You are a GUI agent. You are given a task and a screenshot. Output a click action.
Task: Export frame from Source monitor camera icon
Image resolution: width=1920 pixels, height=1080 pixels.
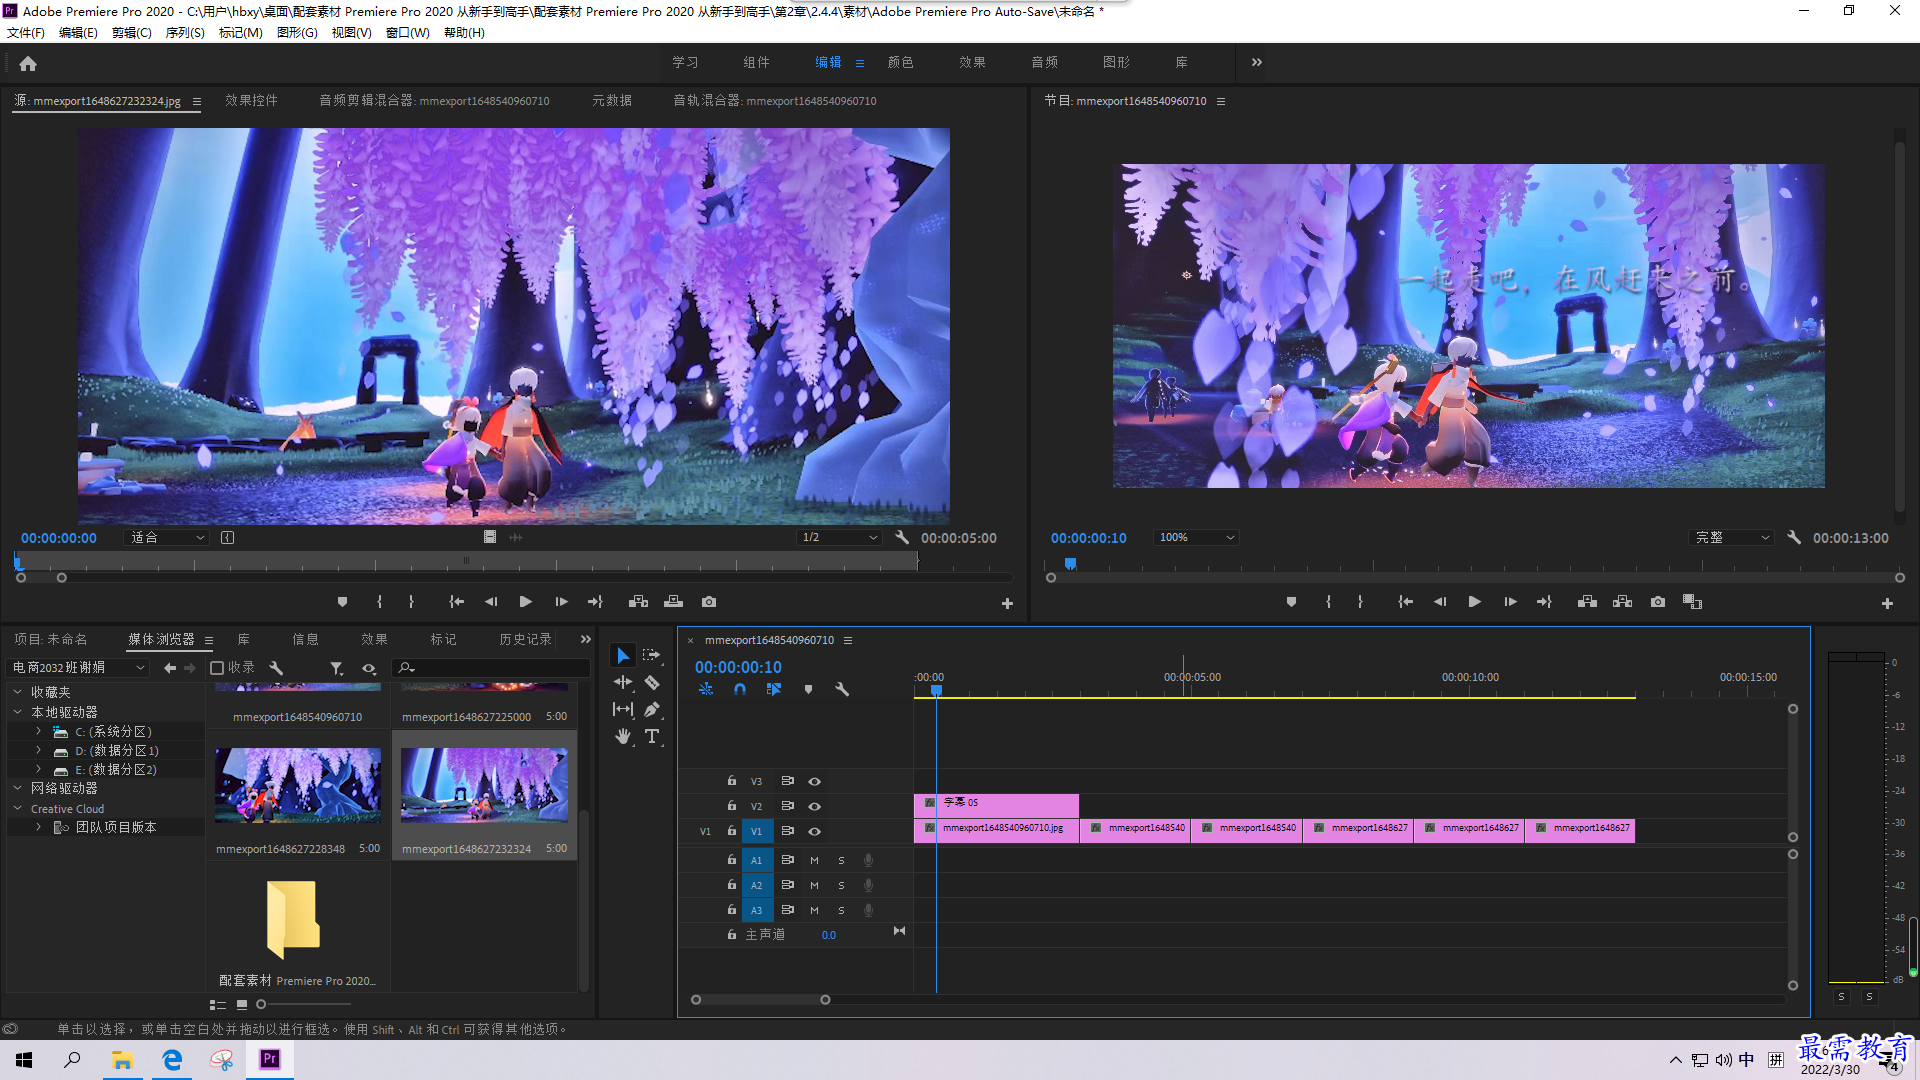tap(709, 602)
